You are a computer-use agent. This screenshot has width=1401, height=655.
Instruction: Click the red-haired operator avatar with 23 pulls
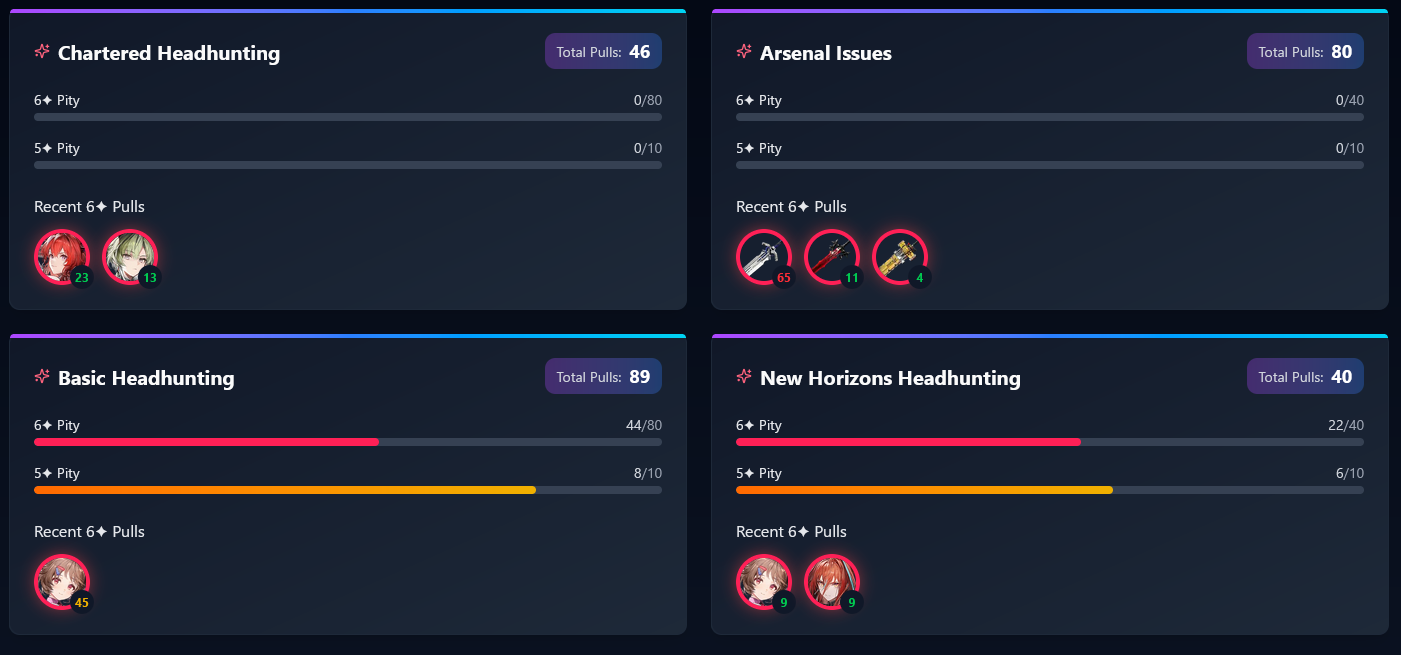tap(62, 257)
